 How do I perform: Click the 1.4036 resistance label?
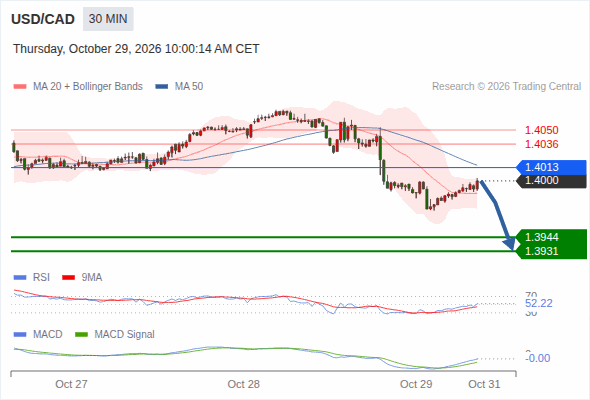pyautogui.click(x=541, y=144)
